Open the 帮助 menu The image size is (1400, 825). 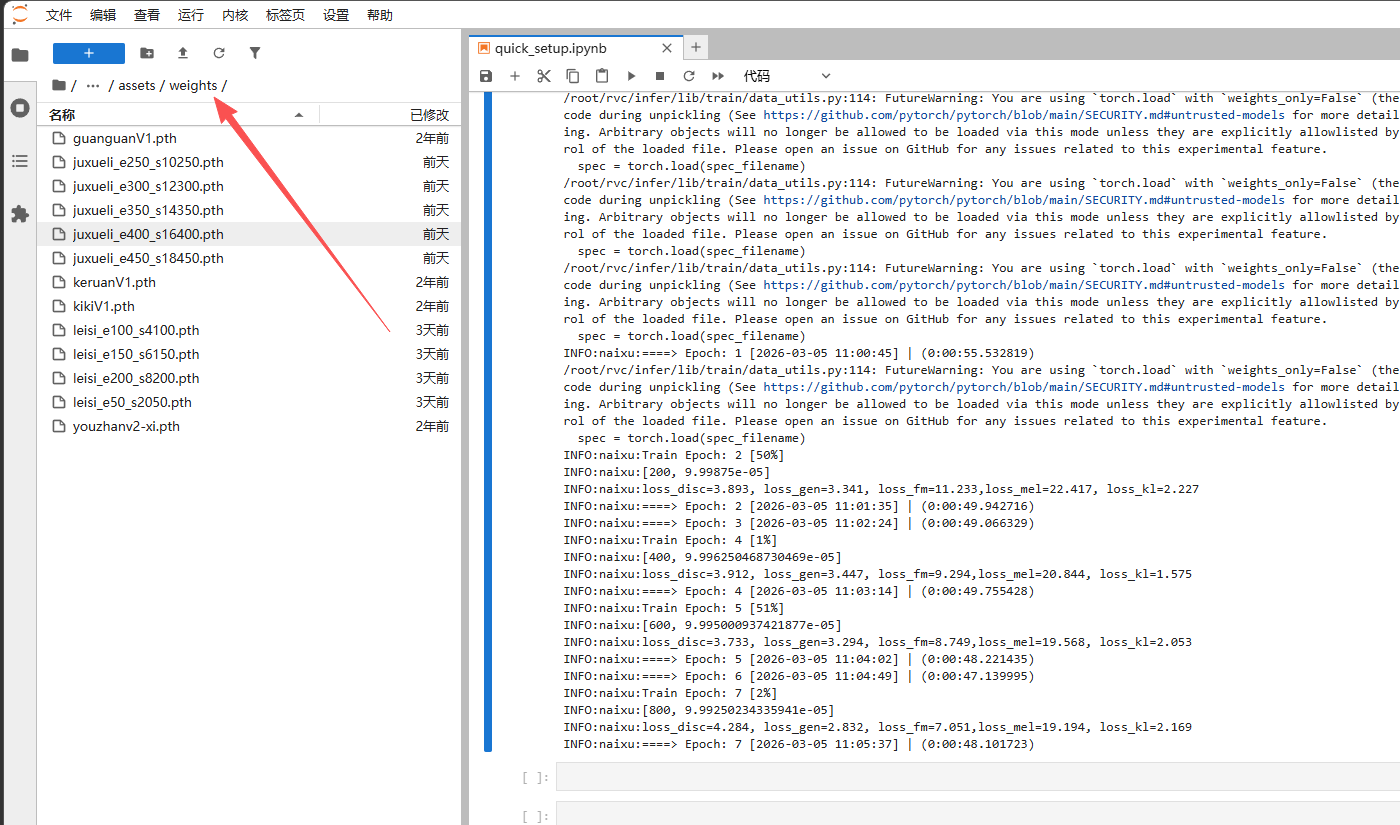(380, 15)
